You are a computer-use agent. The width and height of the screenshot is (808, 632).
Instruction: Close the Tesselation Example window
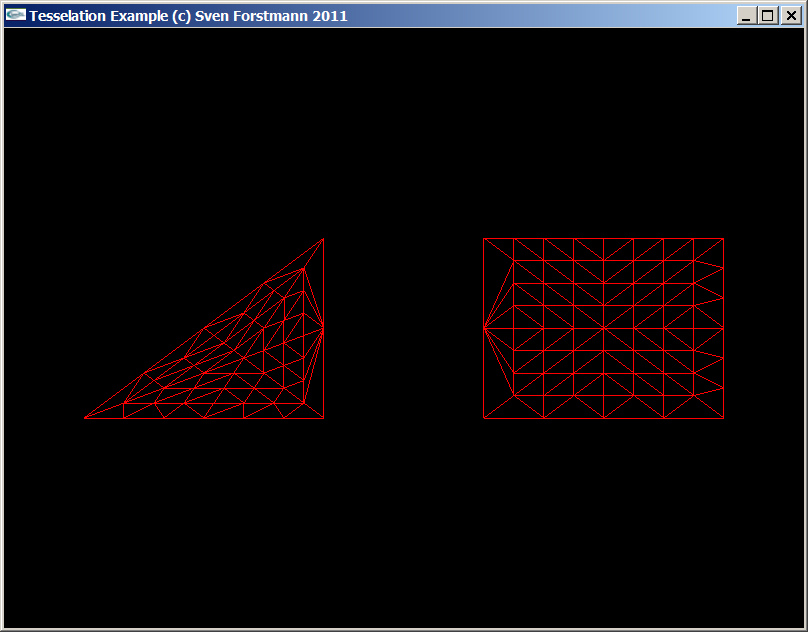click(790, 15)
